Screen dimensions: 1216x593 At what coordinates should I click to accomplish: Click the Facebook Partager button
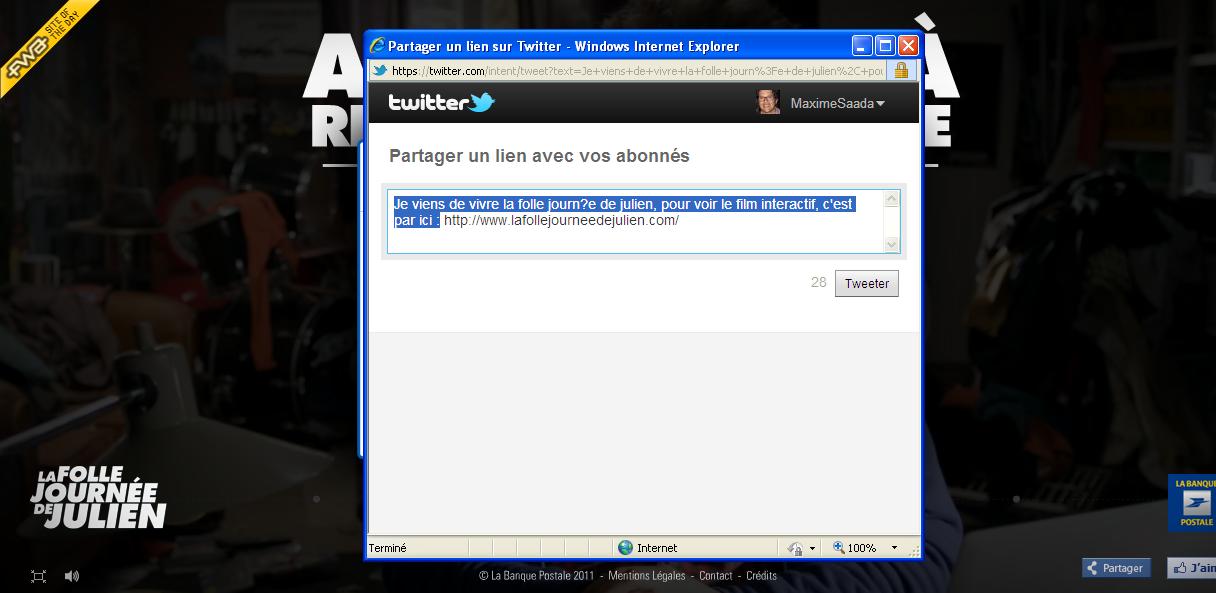pyautogui.click(x=1116, y=568)
